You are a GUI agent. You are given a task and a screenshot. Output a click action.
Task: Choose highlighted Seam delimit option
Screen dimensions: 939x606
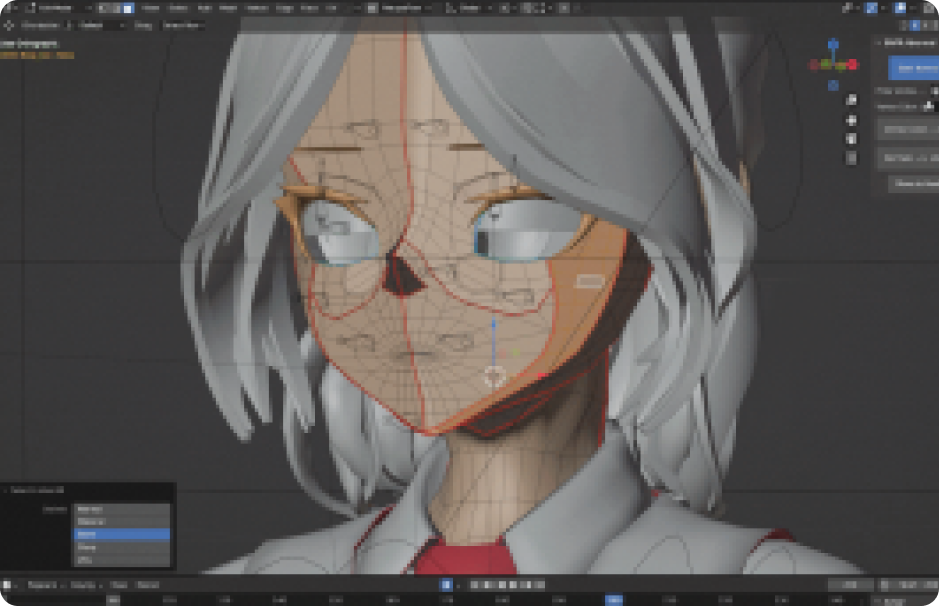coord(122,534)
